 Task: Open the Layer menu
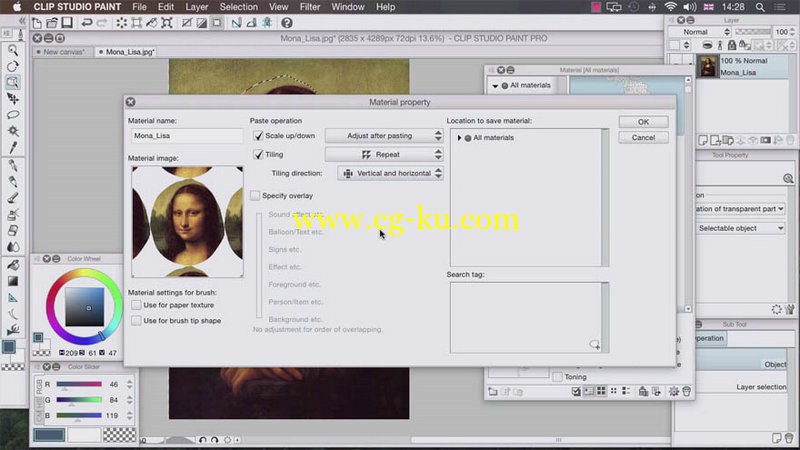[196, 7]
